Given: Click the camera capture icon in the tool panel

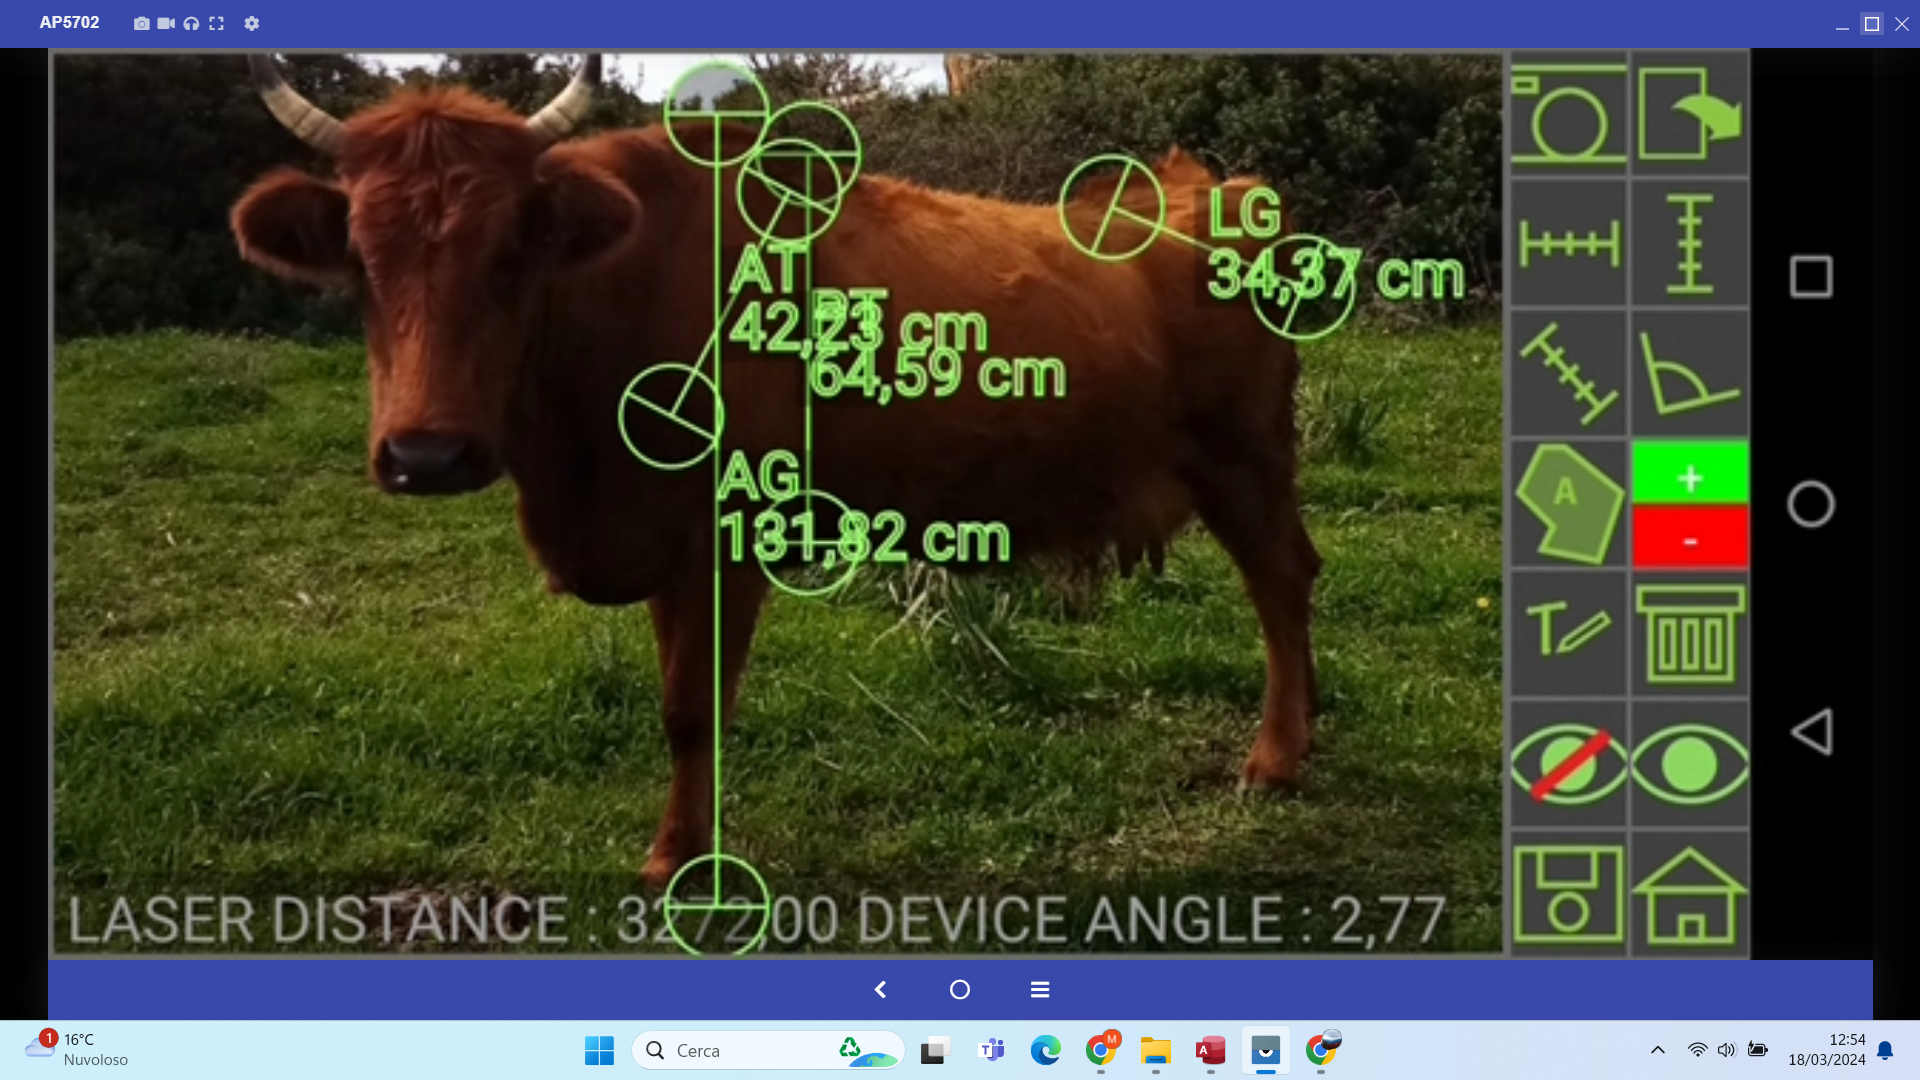Looking at the screenshot, I should [1568, 114].
